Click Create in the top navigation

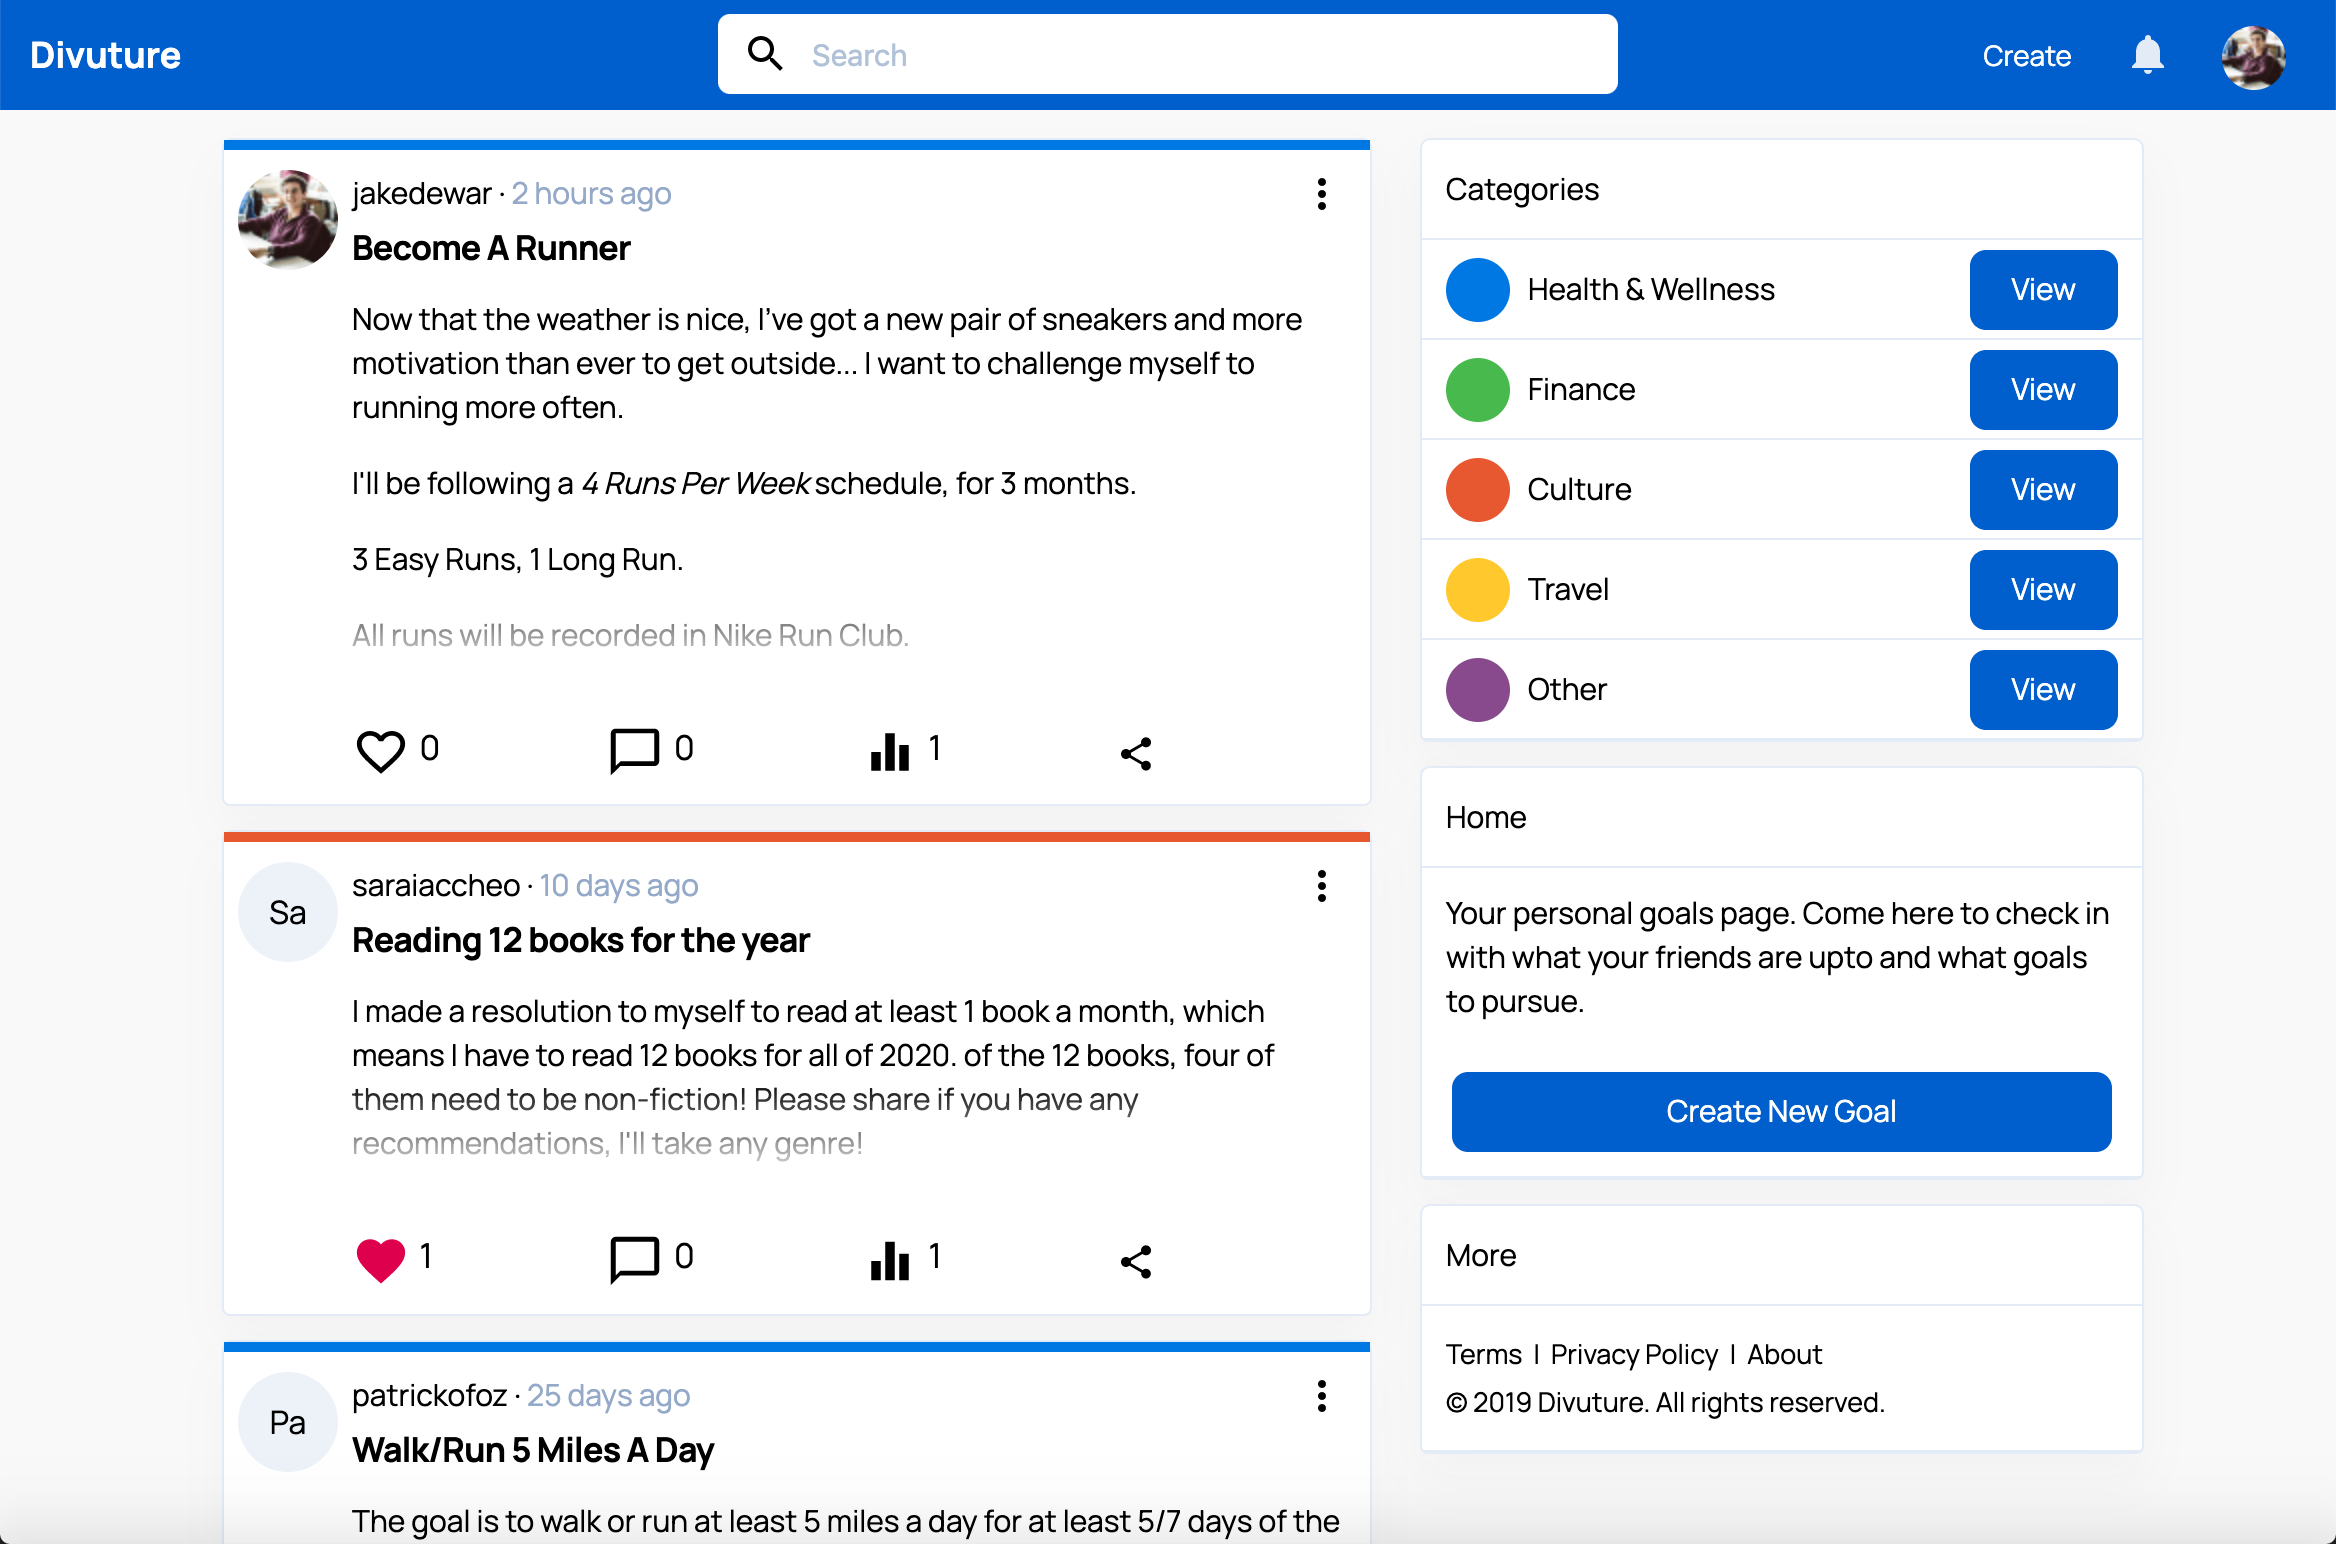pyautogui.click(x=2026, y=56)
